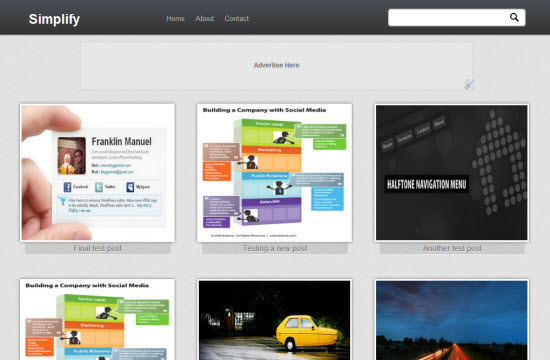550x360 pixels.
Task: Click the Simplify site logo
Action: 54,19
